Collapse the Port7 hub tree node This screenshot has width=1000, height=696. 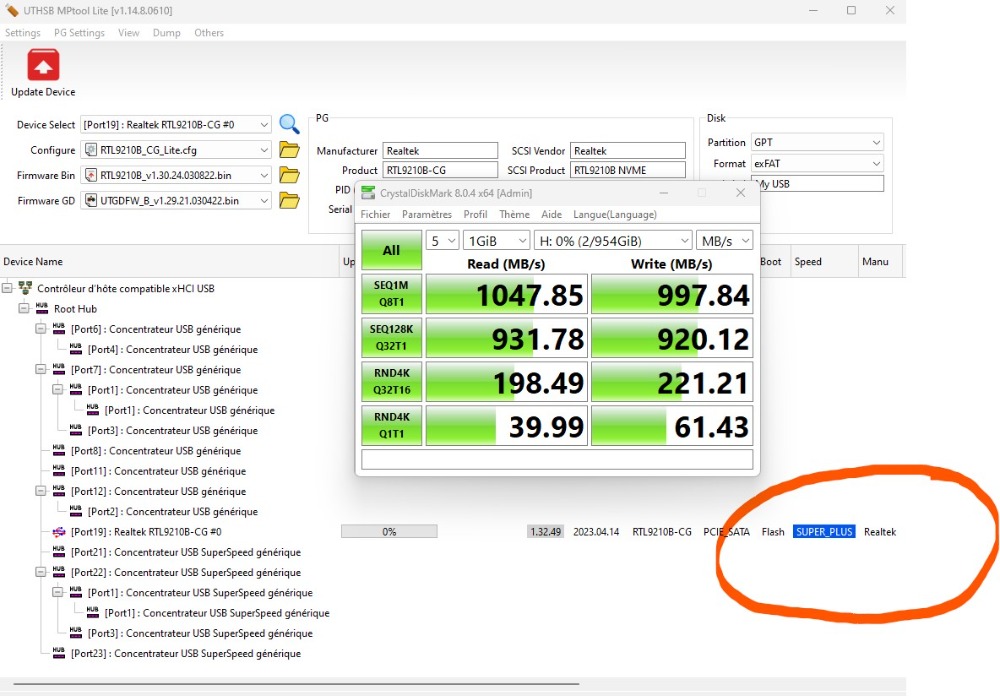pos(41,370)
